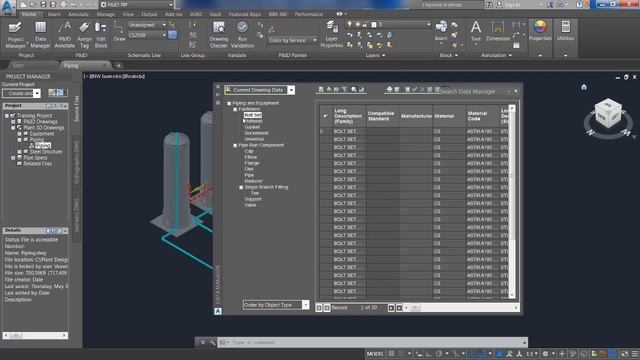Open the Drawing Checker tool

pos(219,35)
